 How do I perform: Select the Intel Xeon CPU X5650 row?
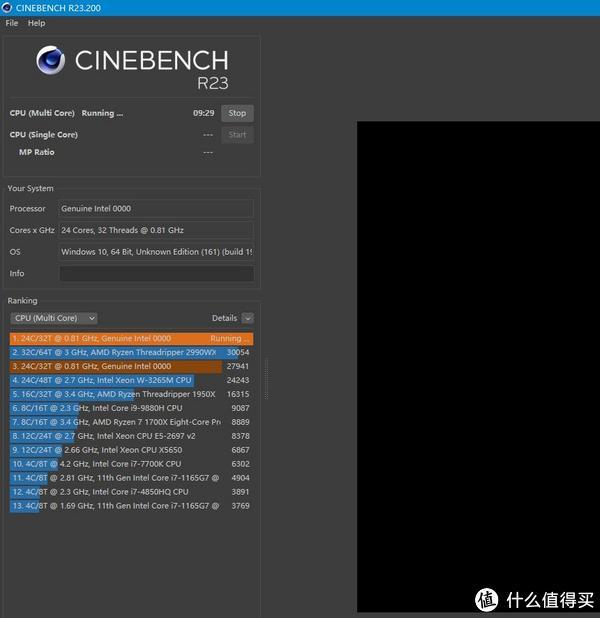tap(132, 450)
